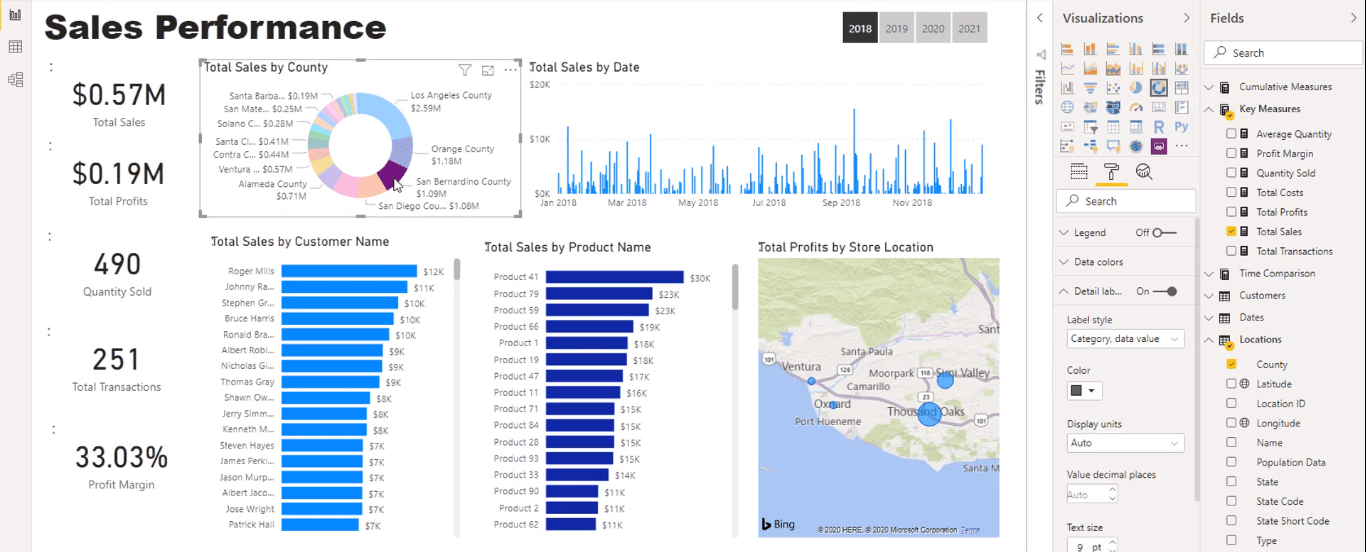
Task: Open the Data view table icon
Action: (15, 47)
